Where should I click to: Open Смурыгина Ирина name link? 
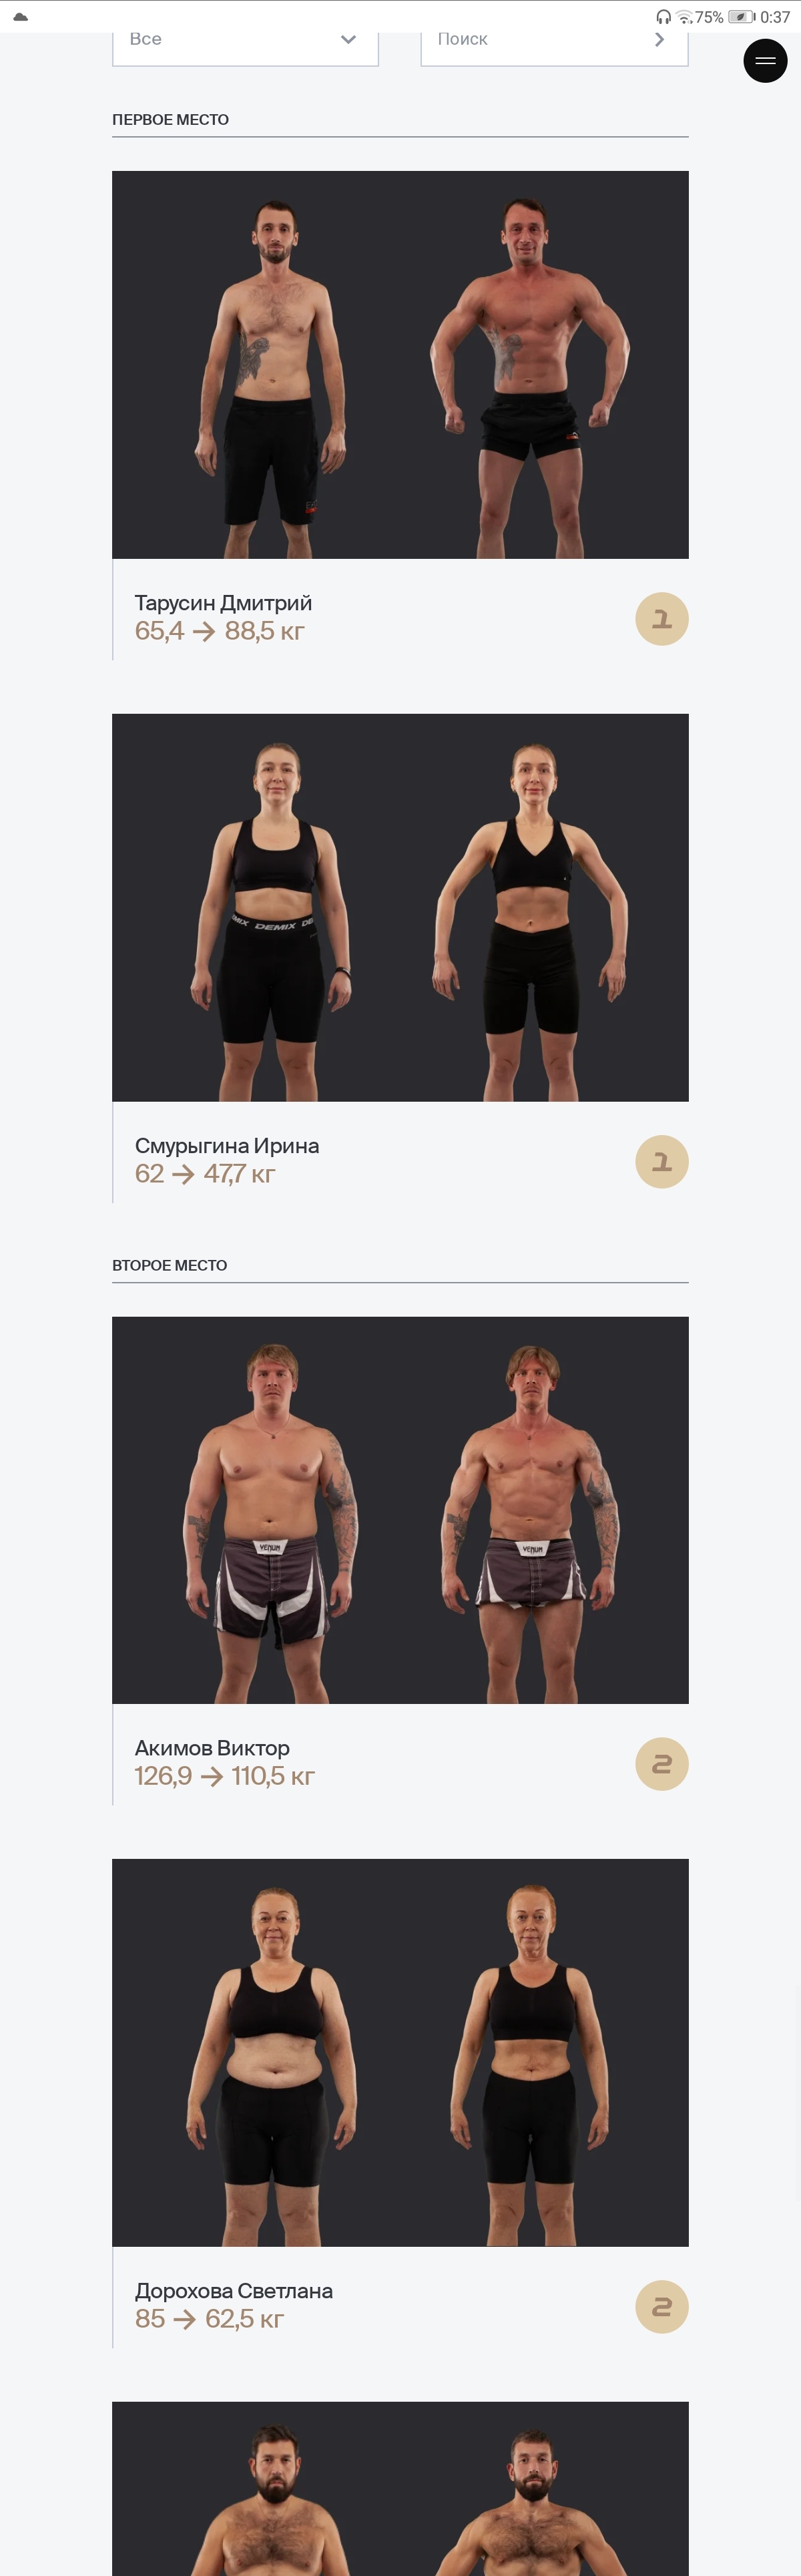(227, 1146)
